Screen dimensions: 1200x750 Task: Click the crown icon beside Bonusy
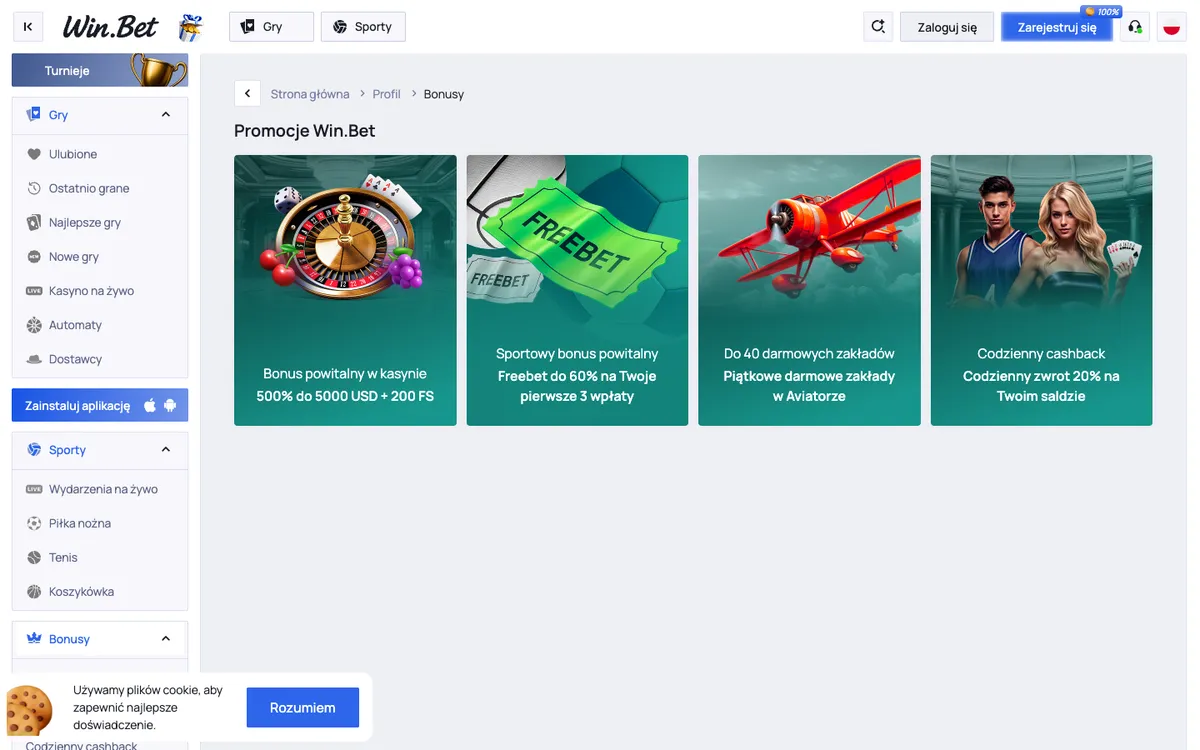pyautogui.click(x=34, y=638)
